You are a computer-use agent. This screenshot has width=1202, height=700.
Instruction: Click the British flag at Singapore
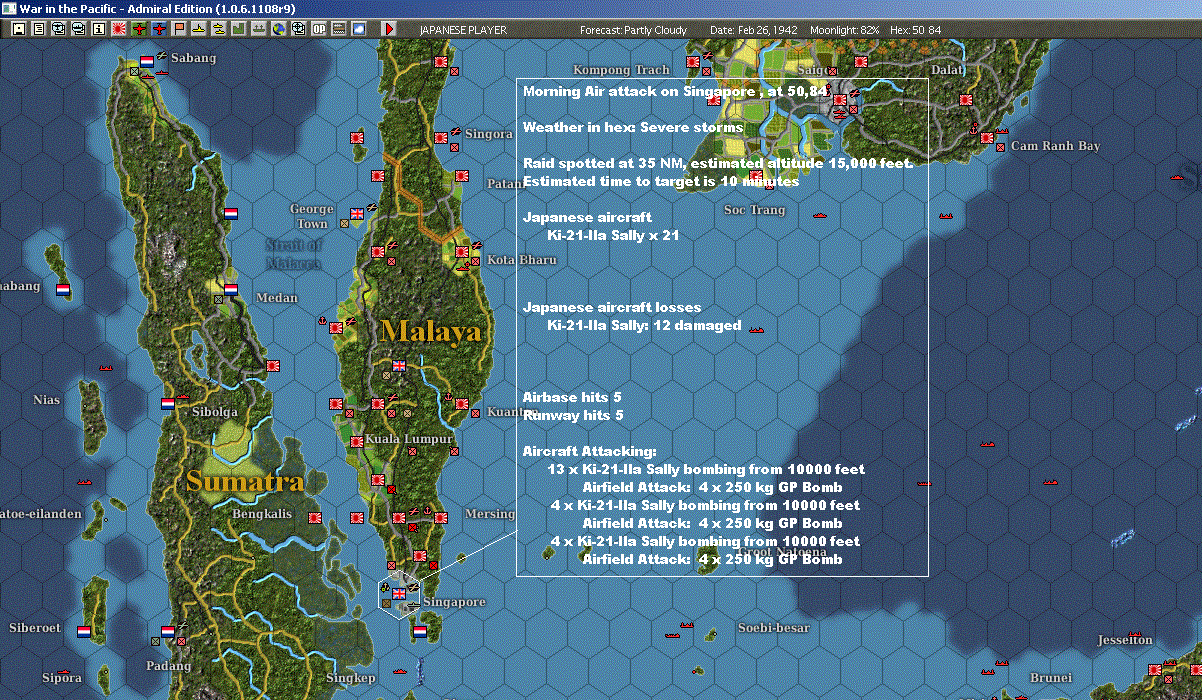click(x=400, y=594)
